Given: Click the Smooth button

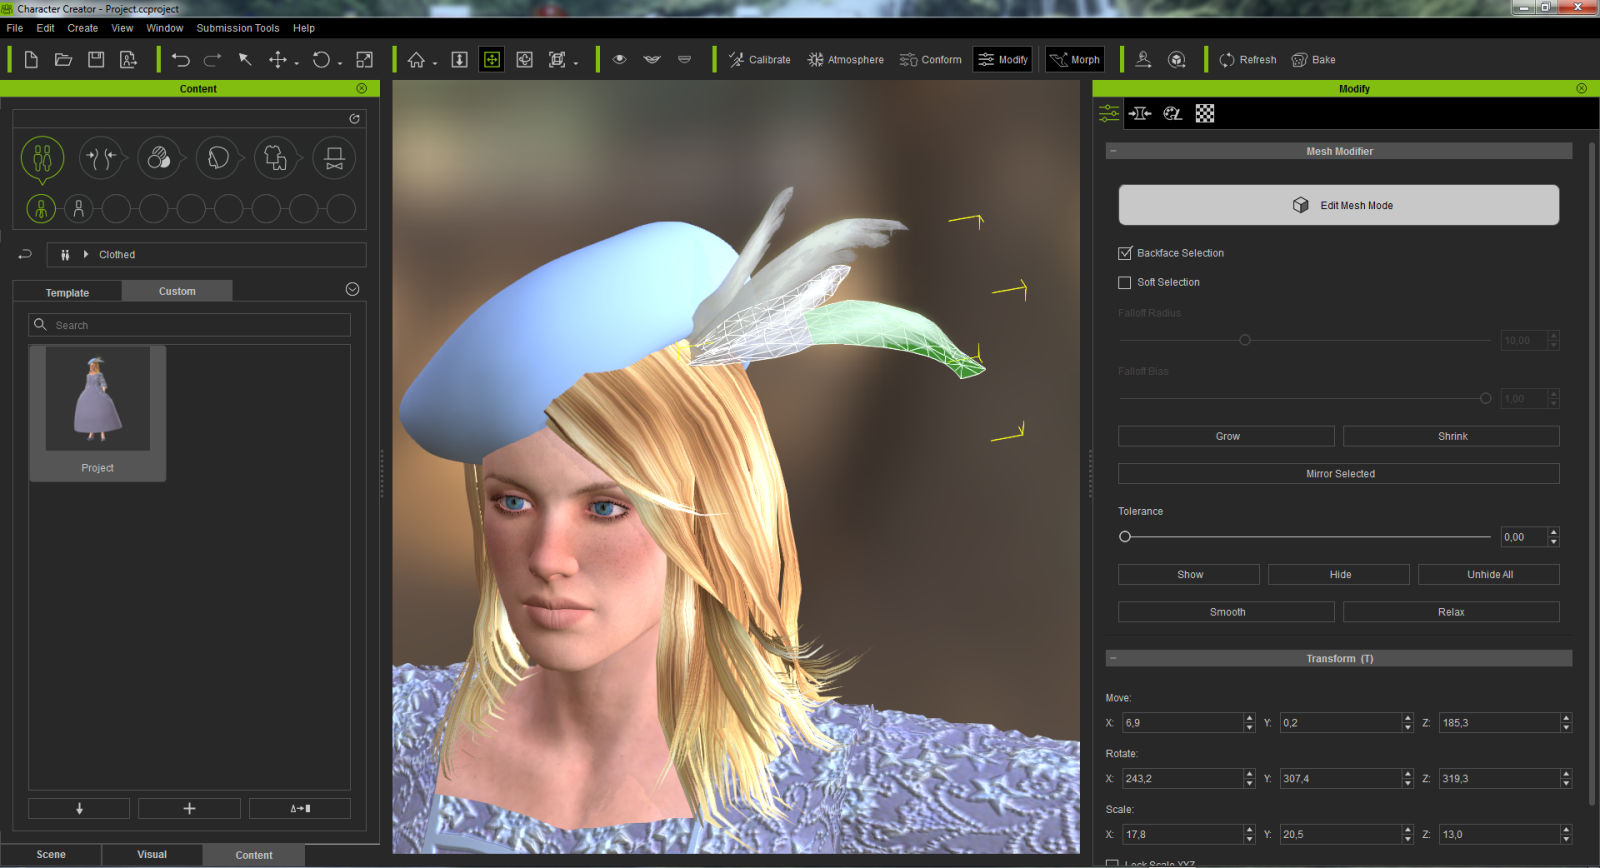Looking at the screenshot, I should coord(1226,612).
